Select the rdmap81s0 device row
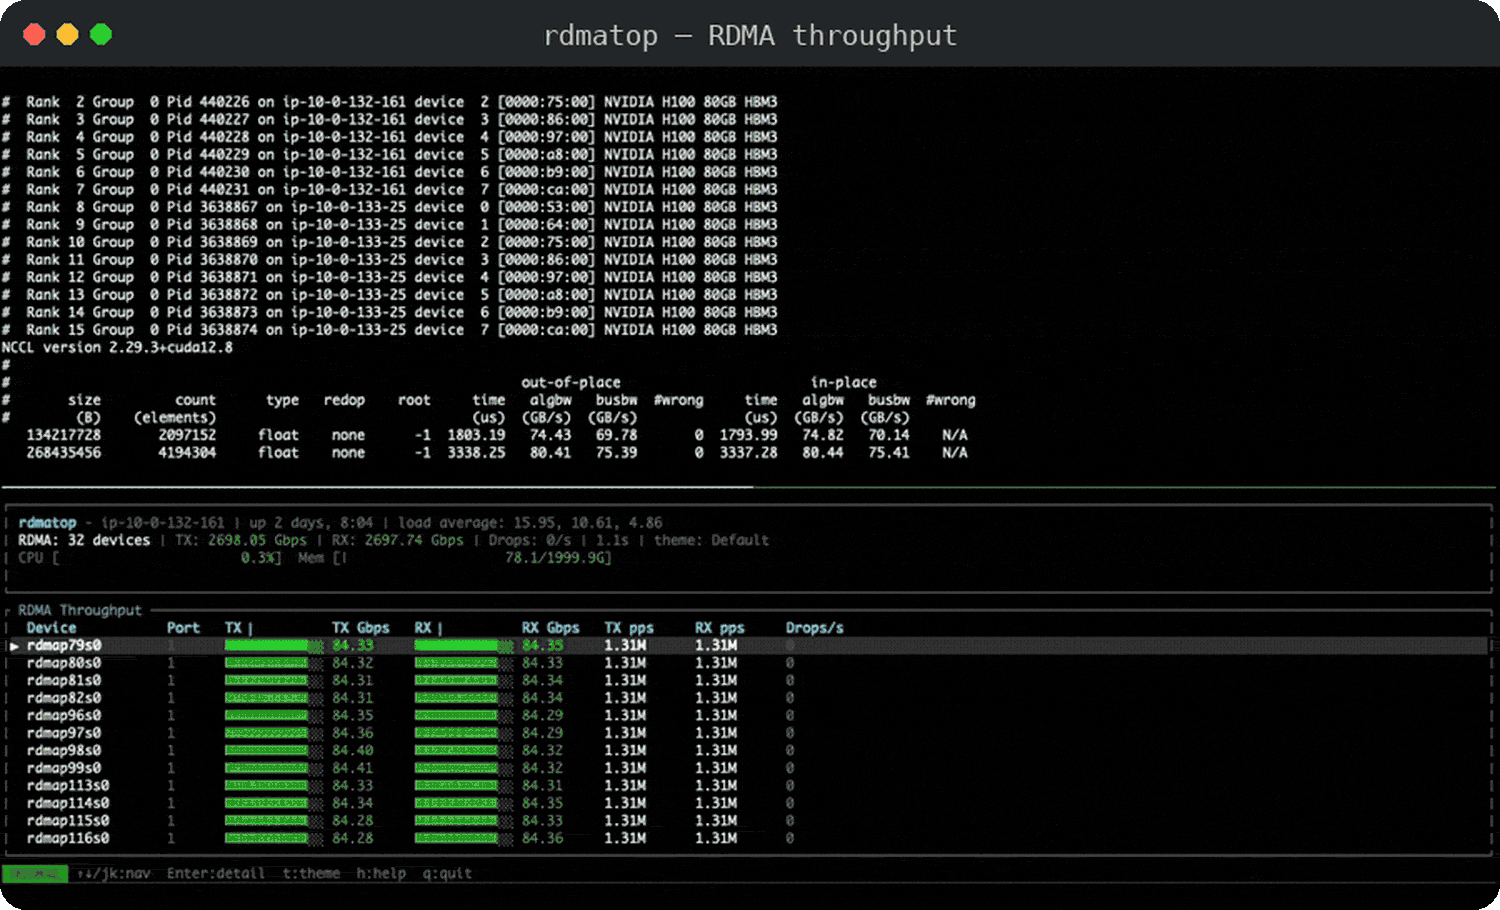 [x=748, y=681]
